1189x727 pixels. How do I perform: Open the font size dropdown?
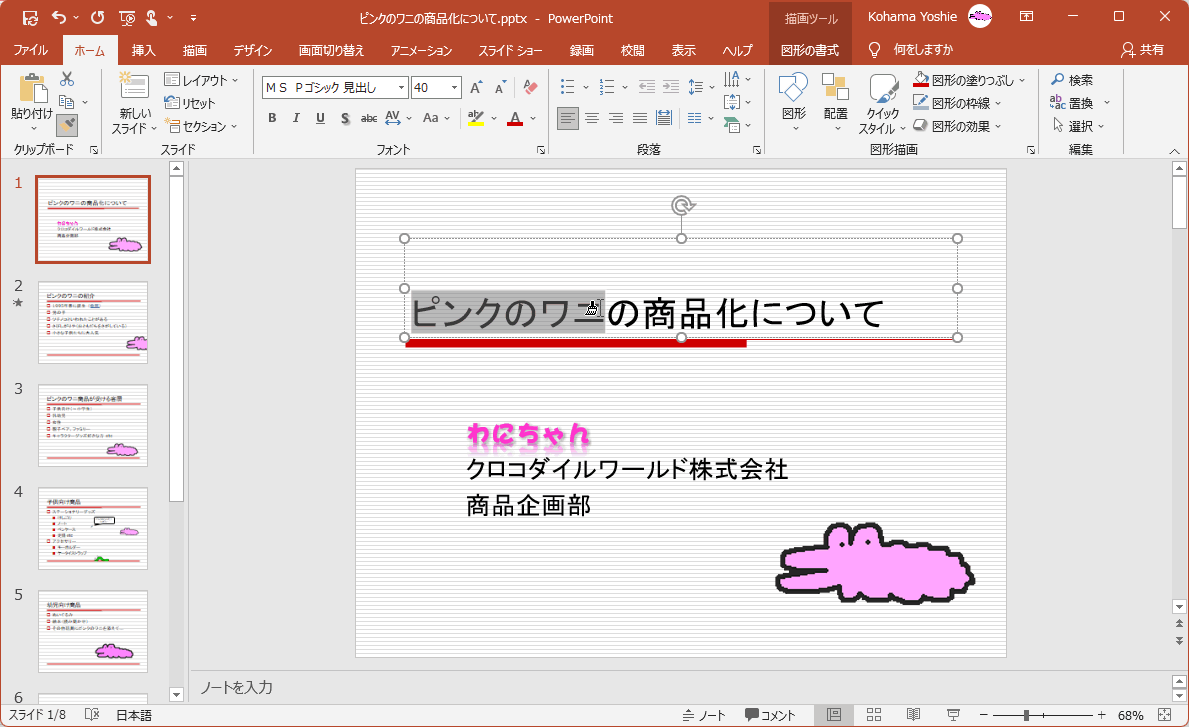coord(455,88)
